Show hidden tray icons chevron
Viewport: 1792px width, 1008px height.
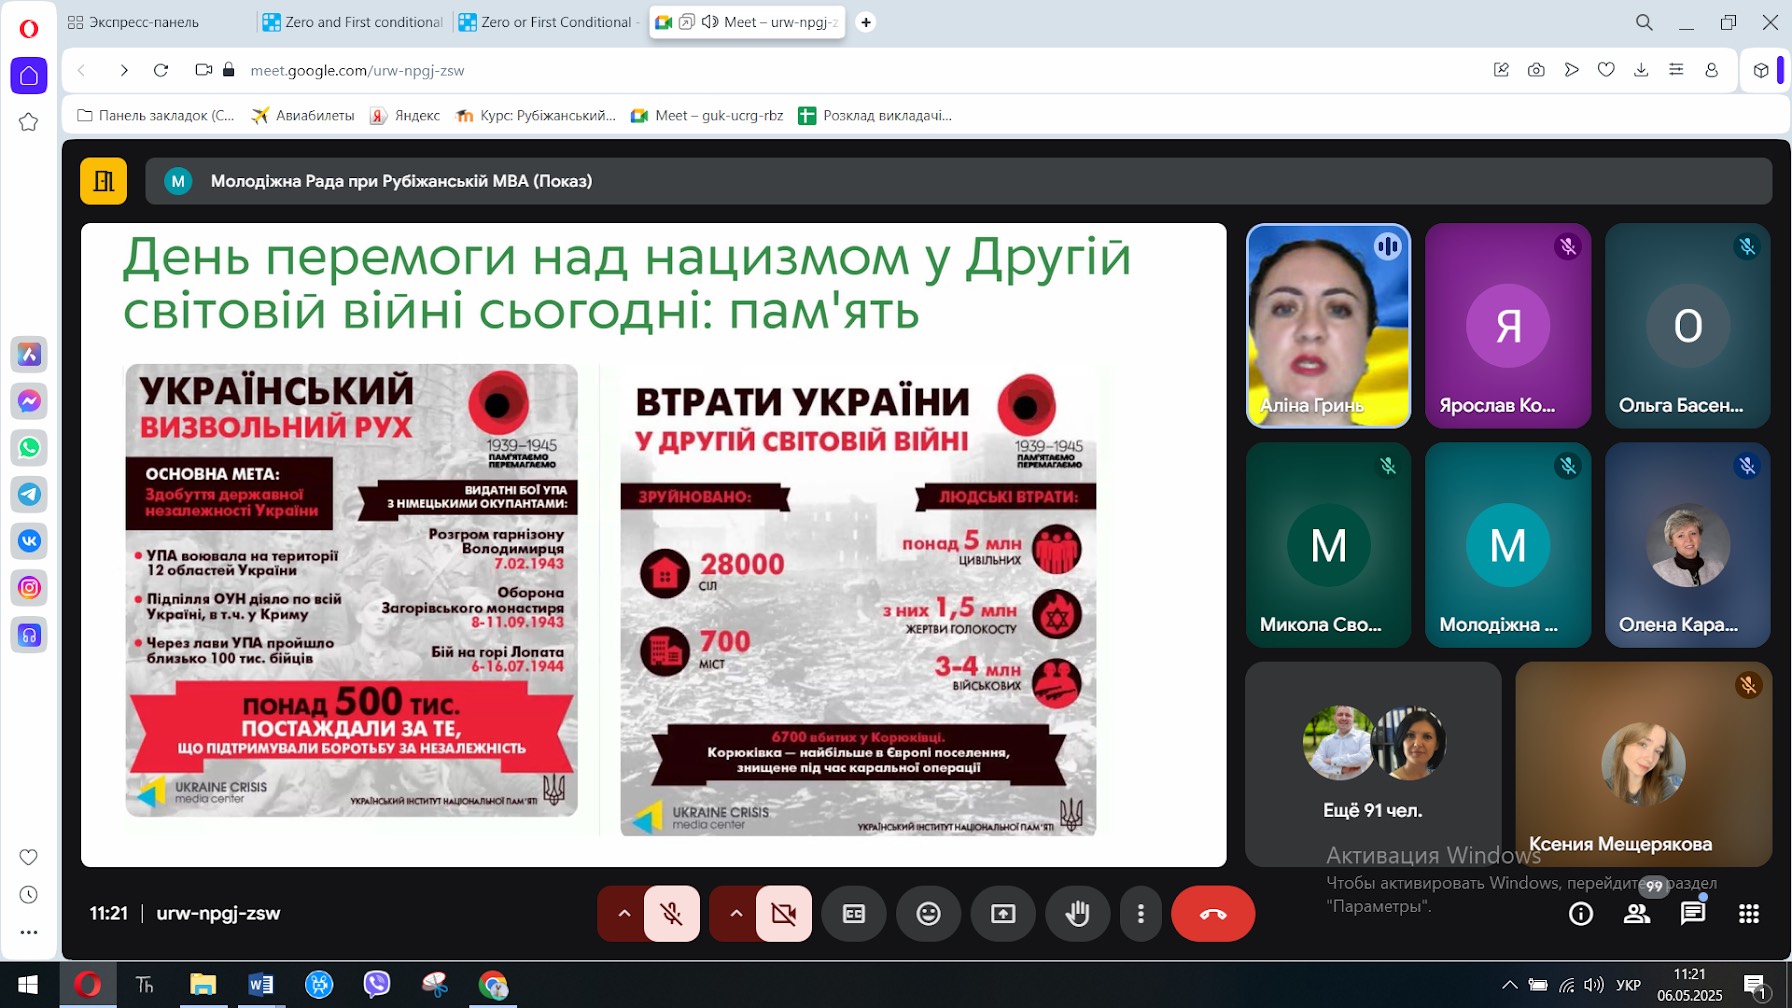click(1510, 985)
